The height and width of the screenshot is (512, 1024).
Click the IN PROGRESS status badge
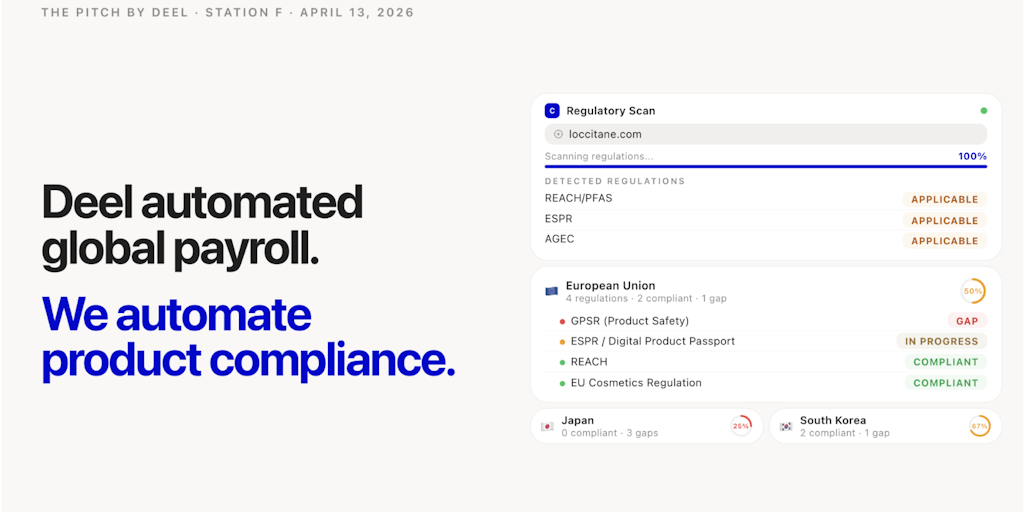coord(941,342)
